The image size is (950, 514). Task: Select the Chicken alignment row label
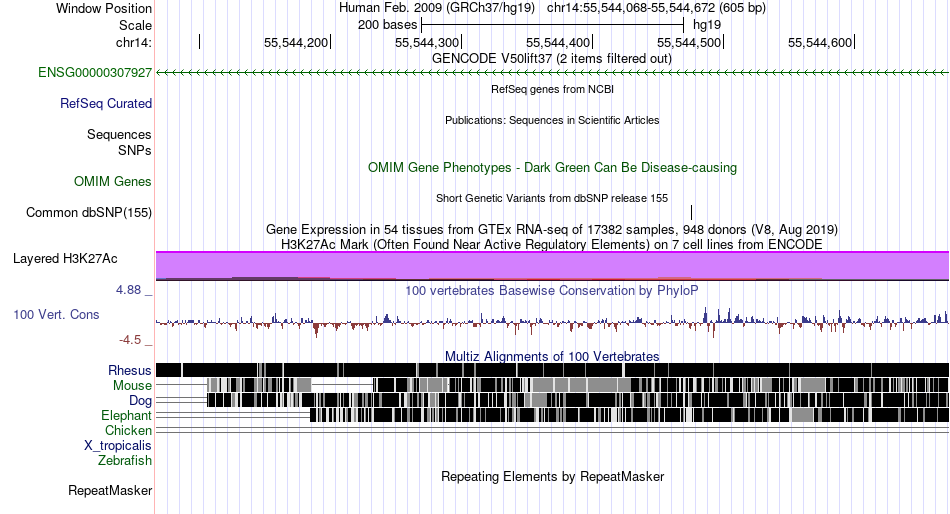128,430
